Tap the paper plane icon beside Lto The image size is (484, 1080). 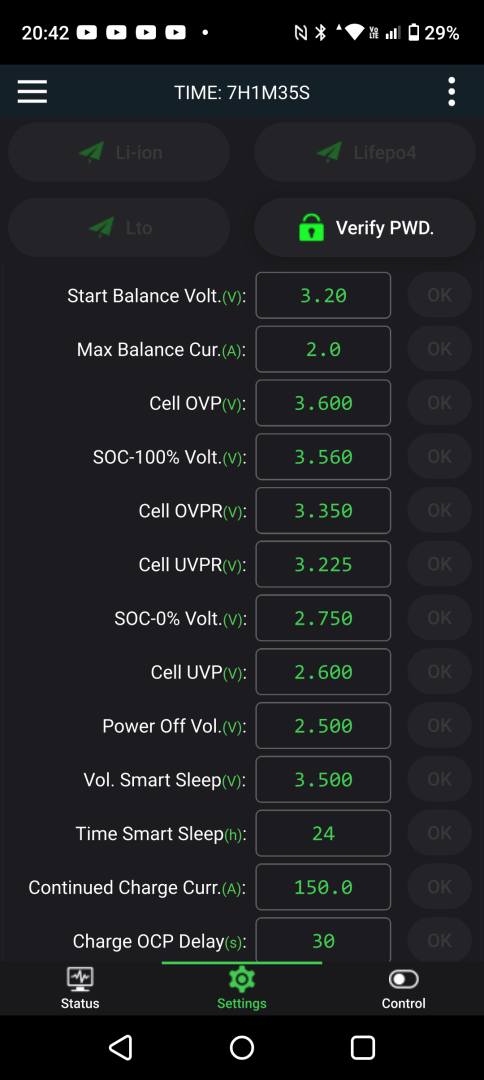pyautogui.click(x=101, y=227)
